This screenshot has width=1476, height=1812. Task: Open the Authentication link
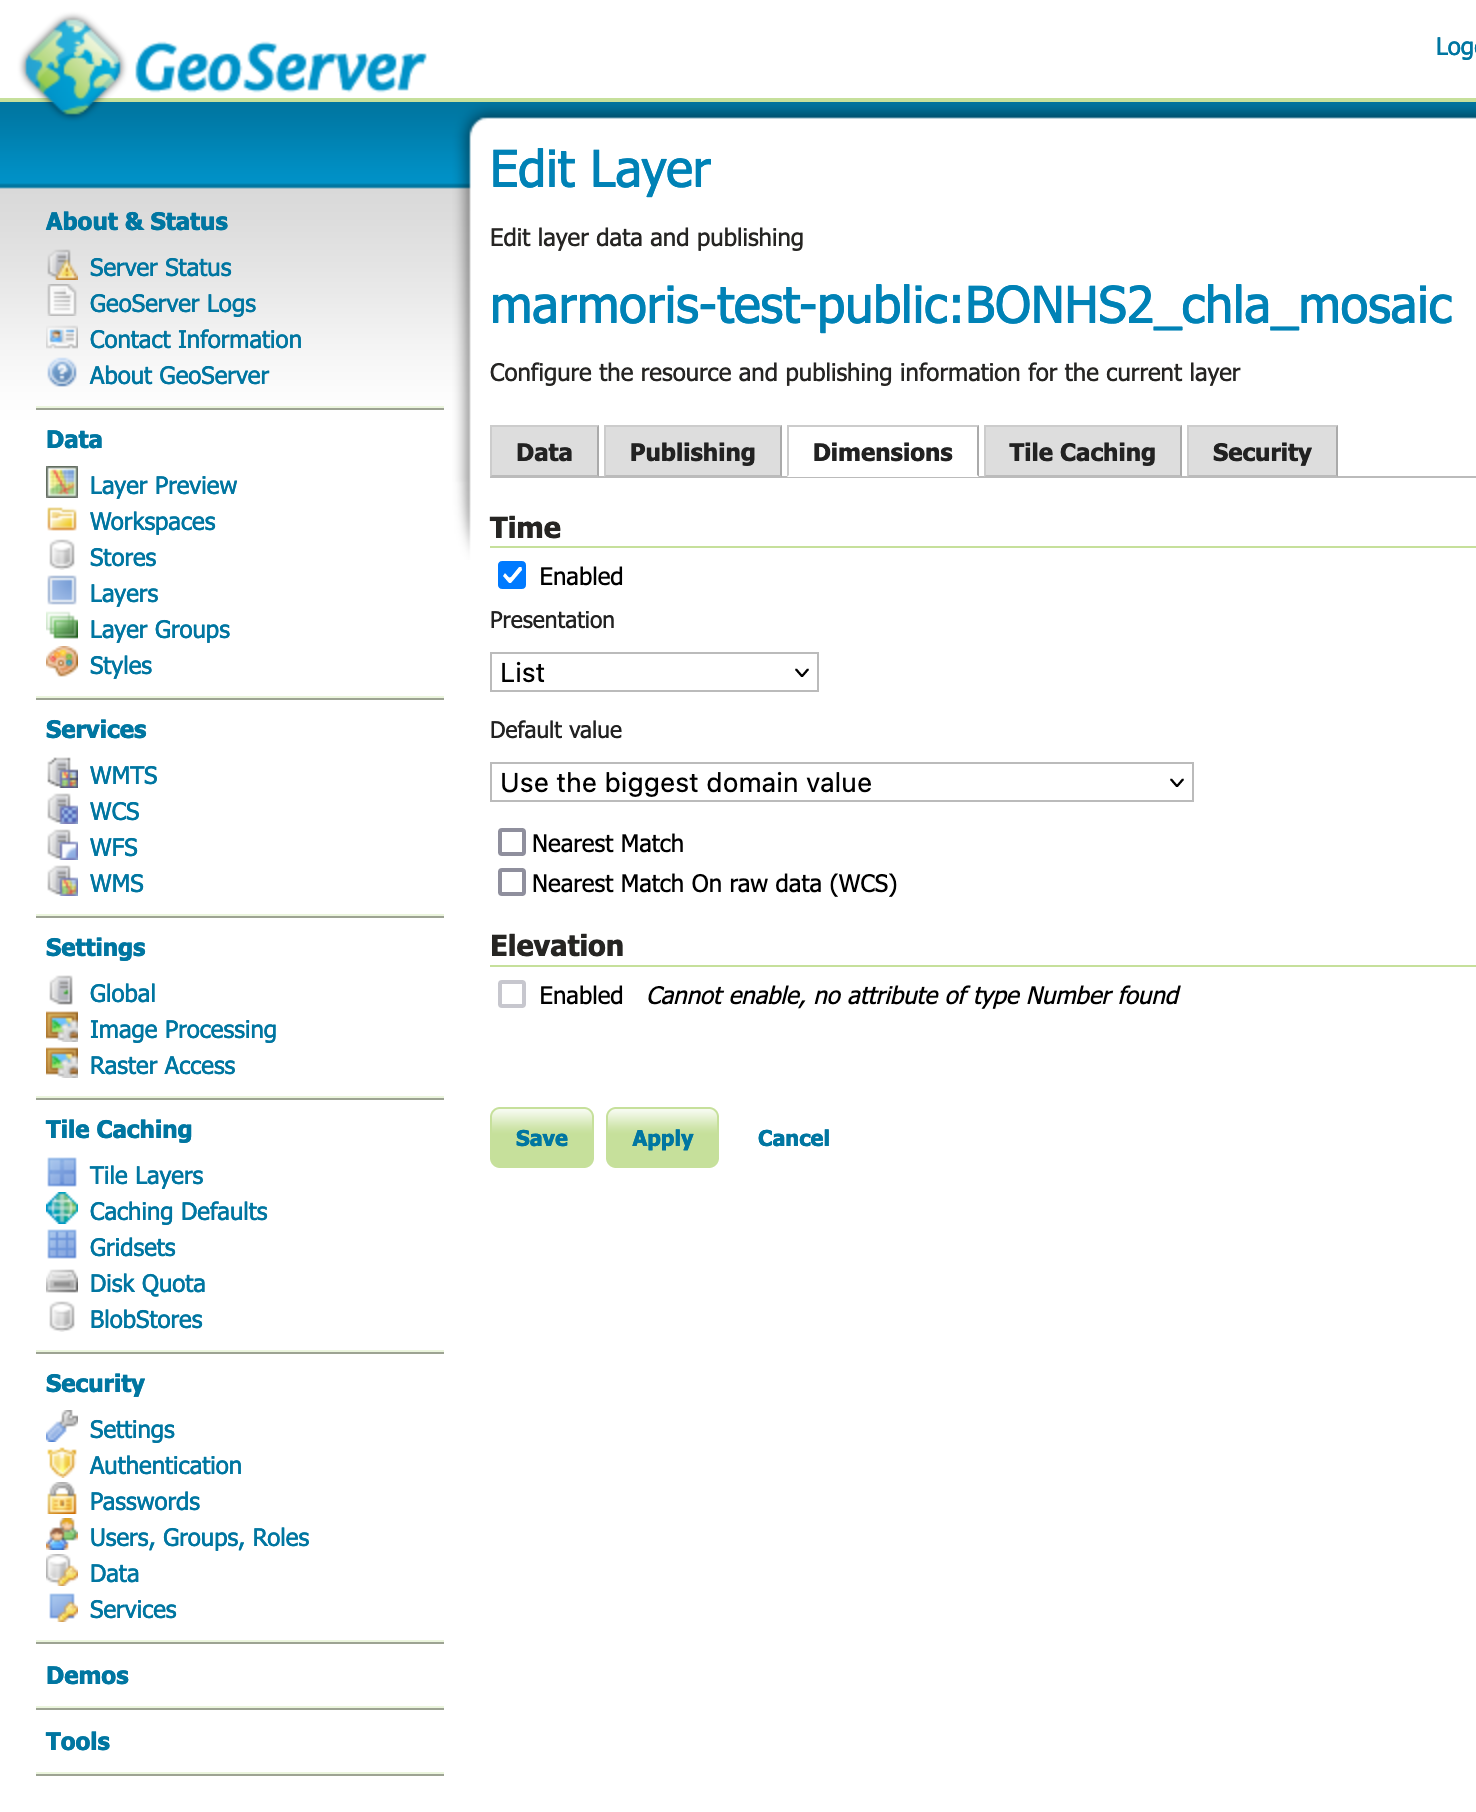[x=166, y=1465]
